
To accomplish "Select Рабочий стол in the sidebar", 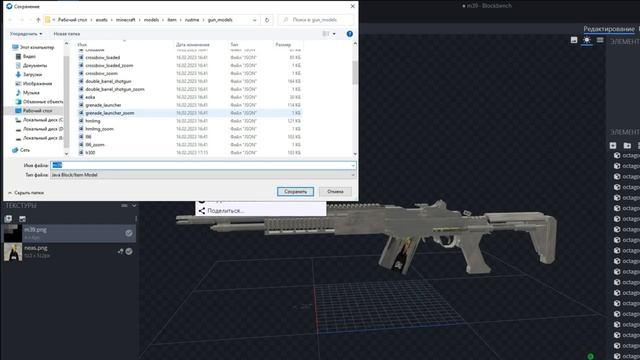I will click(33, 111).
